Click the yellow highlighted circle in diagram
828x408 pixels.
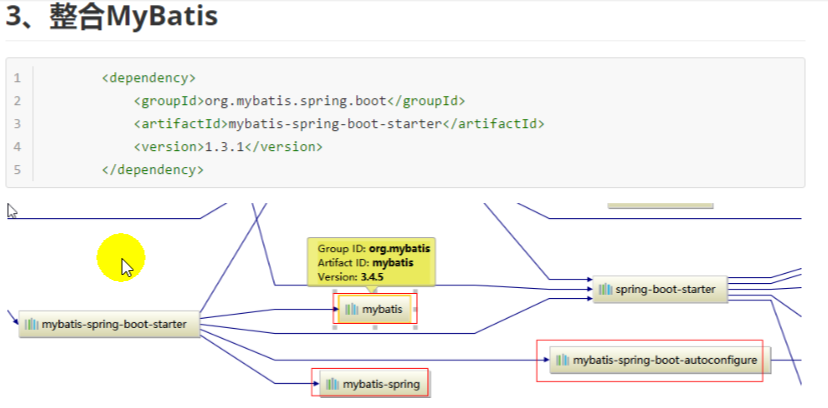pos(122,257)
